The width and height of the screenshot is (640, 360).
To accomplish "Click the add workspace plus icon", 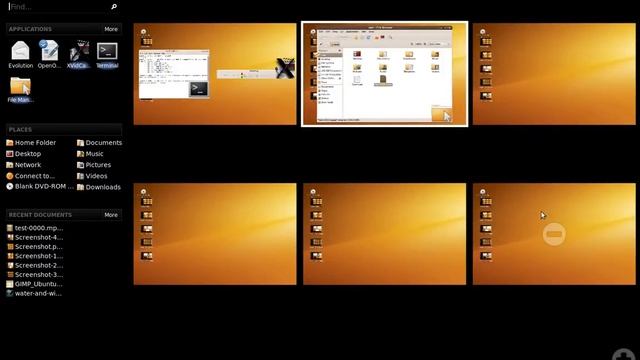I will [624, 354].
